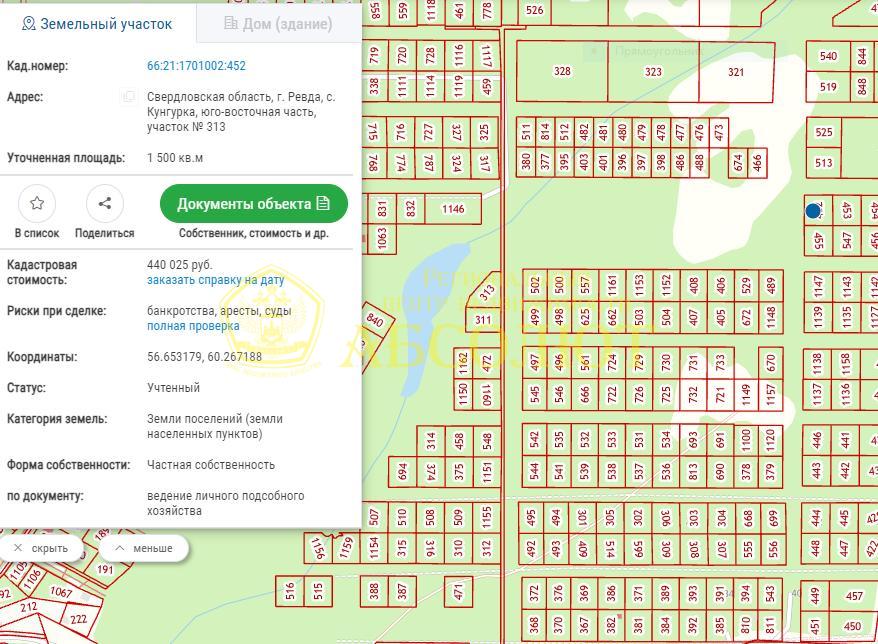878x644 pixels.
Task: Open Документы объекта green button
Action: (x=254, y=203)
